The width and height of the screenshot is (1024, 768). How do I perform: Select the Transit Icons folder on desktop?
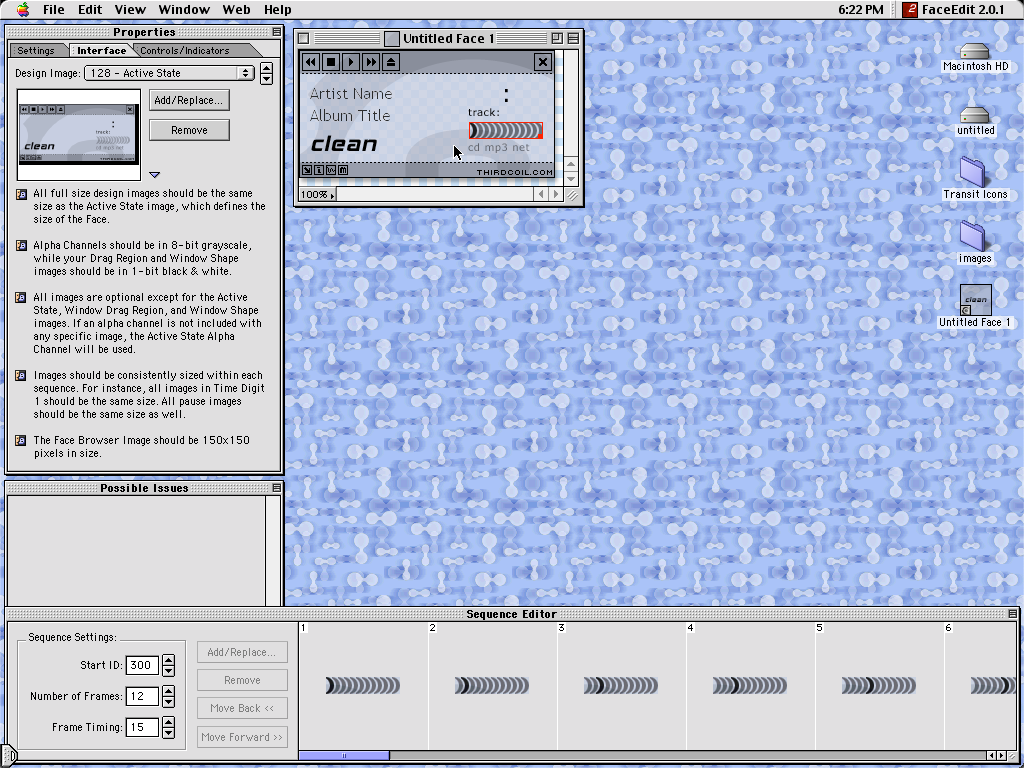[x=974, y=172]
